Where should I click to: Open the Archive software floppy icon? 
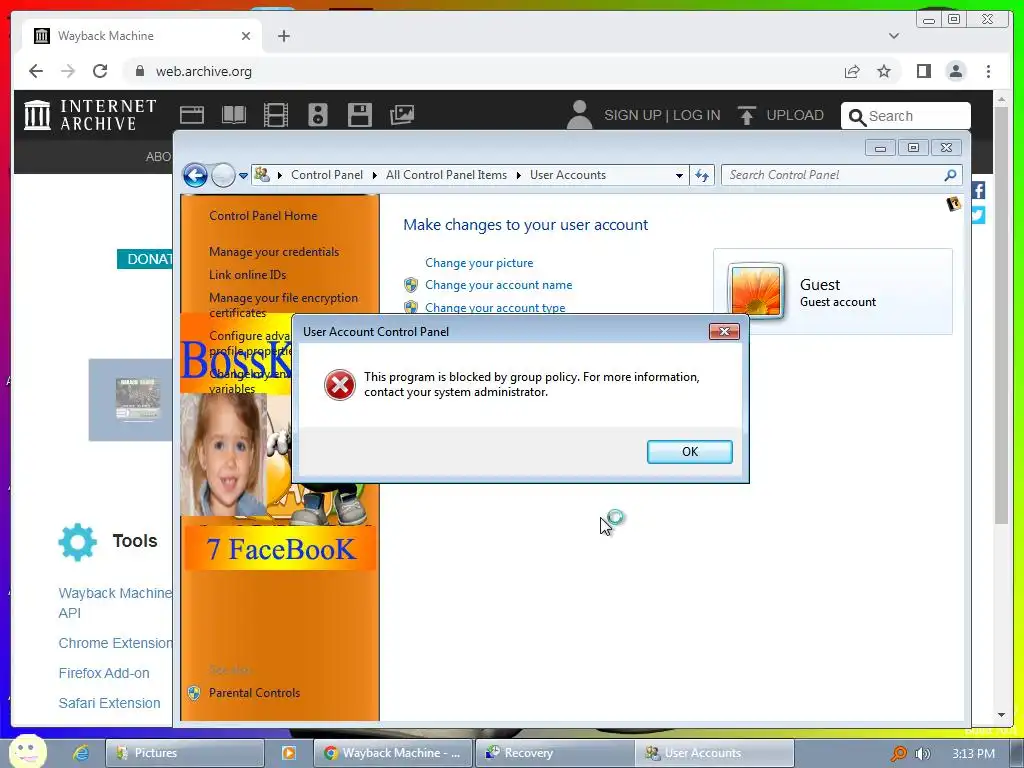(x=360, y=115)
